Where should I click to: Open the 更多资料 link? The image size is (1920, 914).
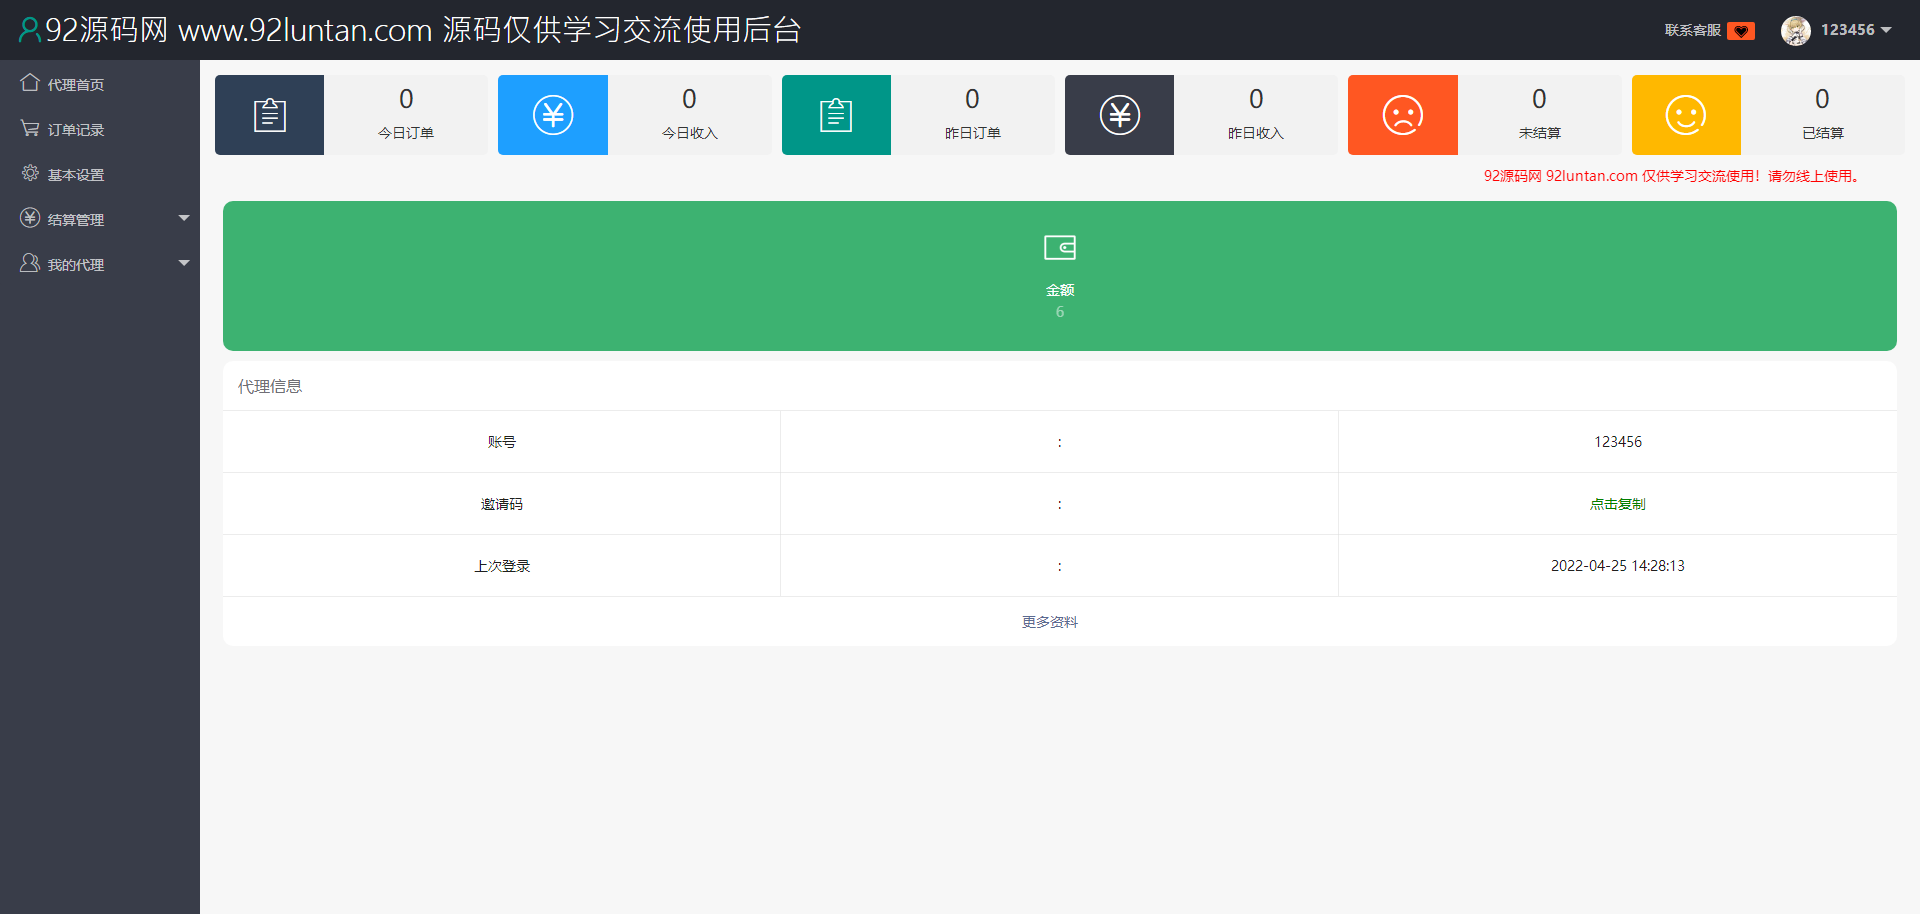pyautogui.click(x=1050, y=622)
